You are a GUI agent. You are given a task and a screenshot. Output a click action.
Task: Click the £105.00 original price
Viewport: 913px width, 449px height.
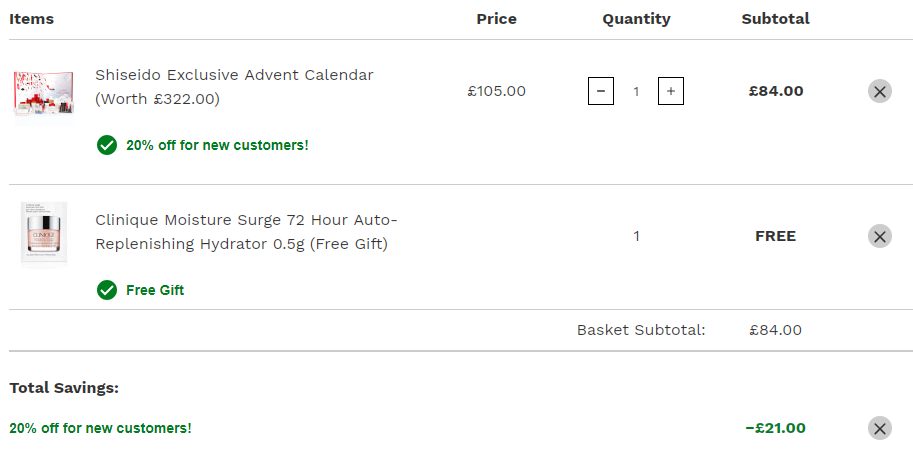pyautogui.click(x=496, y=91)
